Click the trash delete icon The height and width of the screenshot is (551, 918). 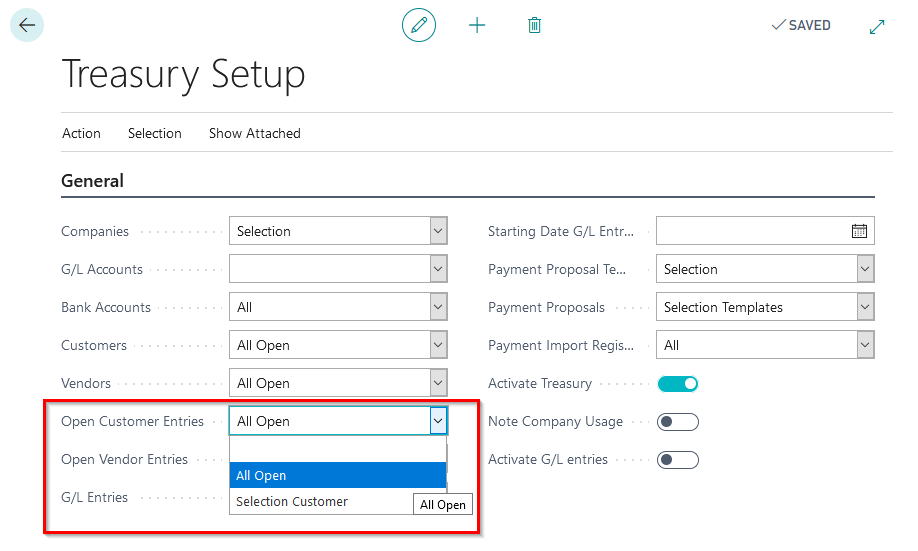coord(534,25)
